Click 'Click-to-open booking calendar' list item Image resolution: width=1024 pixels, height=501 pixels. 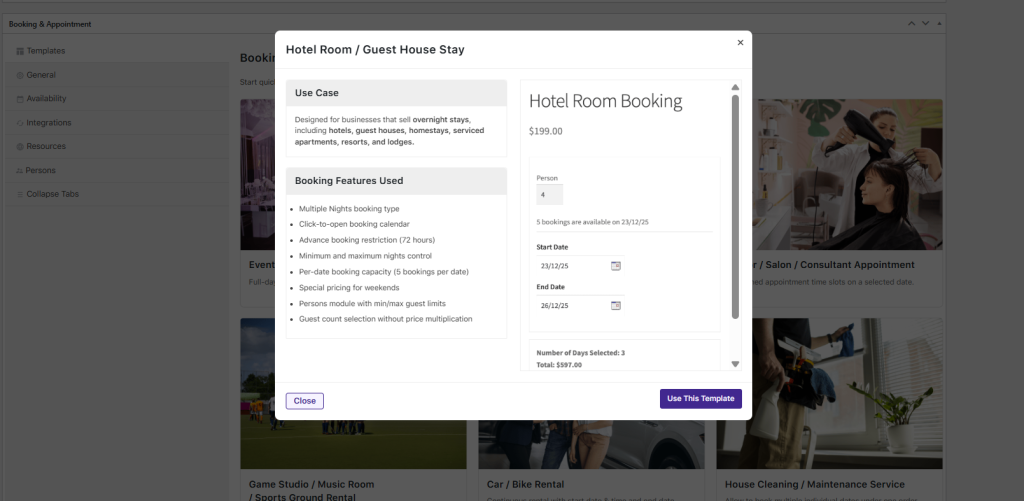click(x=354, y=224)
